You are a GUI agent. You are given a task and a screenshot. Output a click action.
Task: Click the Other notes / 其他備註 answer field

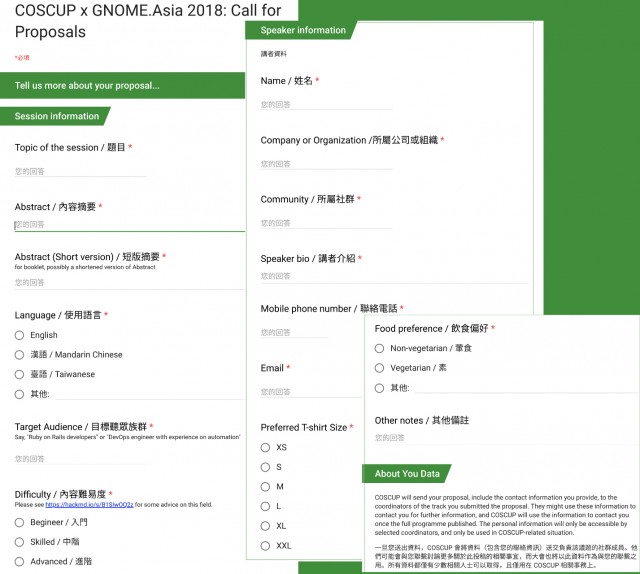pyautogui.click(x=505, y=438)
